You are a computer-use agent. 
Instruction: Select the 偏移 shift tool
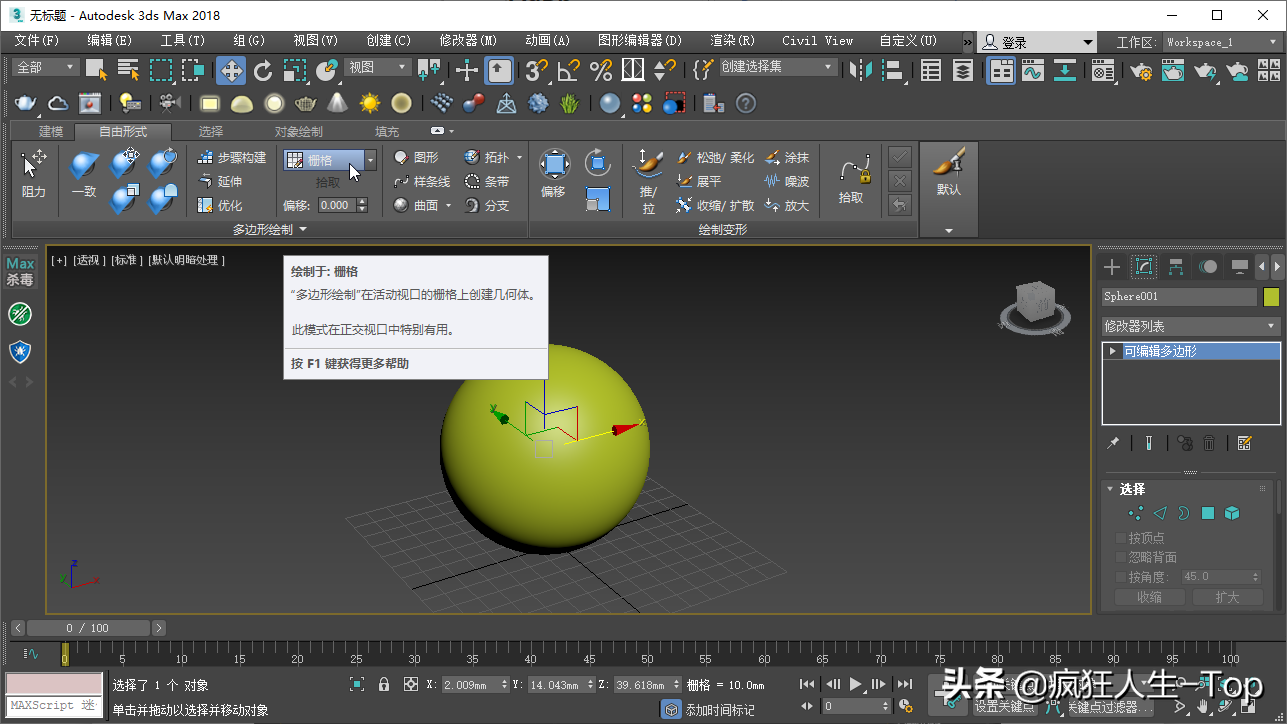click(x=554, y=173)
